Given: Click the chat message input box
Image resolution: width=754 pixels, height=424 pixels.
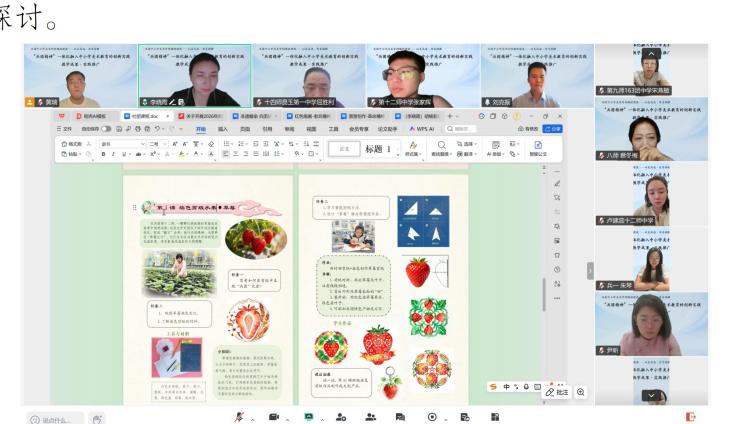Looking at the screenshot, I should [55, 420].
